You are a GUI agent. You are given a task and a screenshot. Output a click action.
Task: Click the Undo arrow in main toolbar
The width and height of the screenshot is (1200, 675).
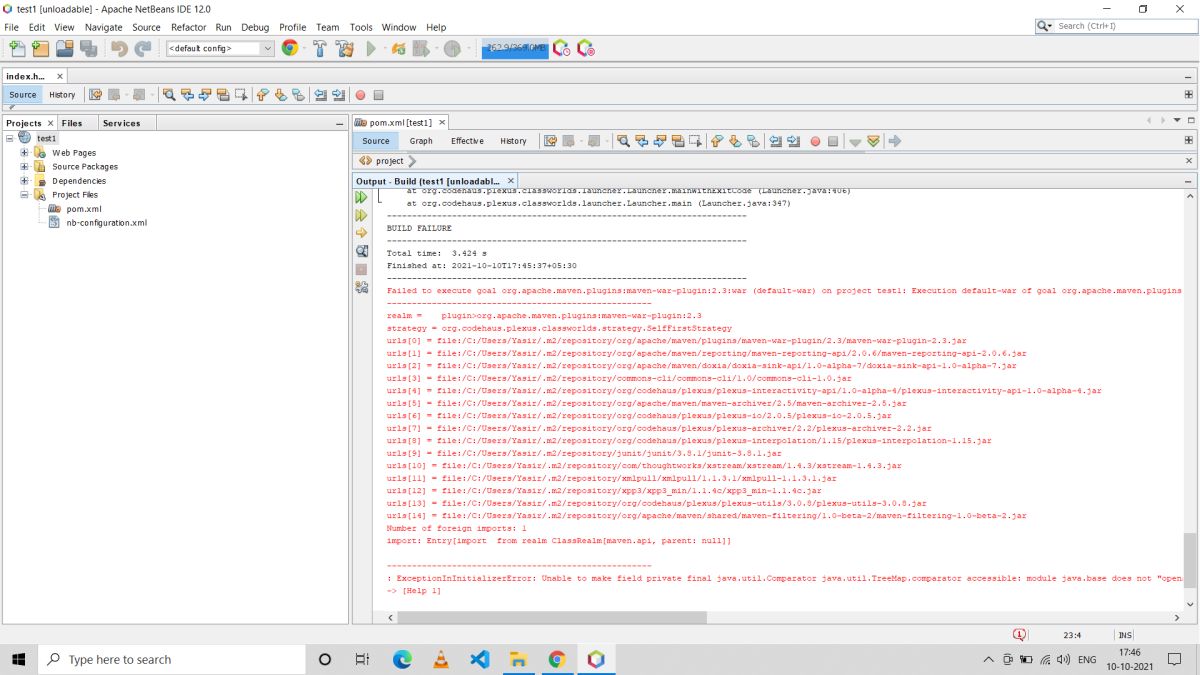pos(119,48)
